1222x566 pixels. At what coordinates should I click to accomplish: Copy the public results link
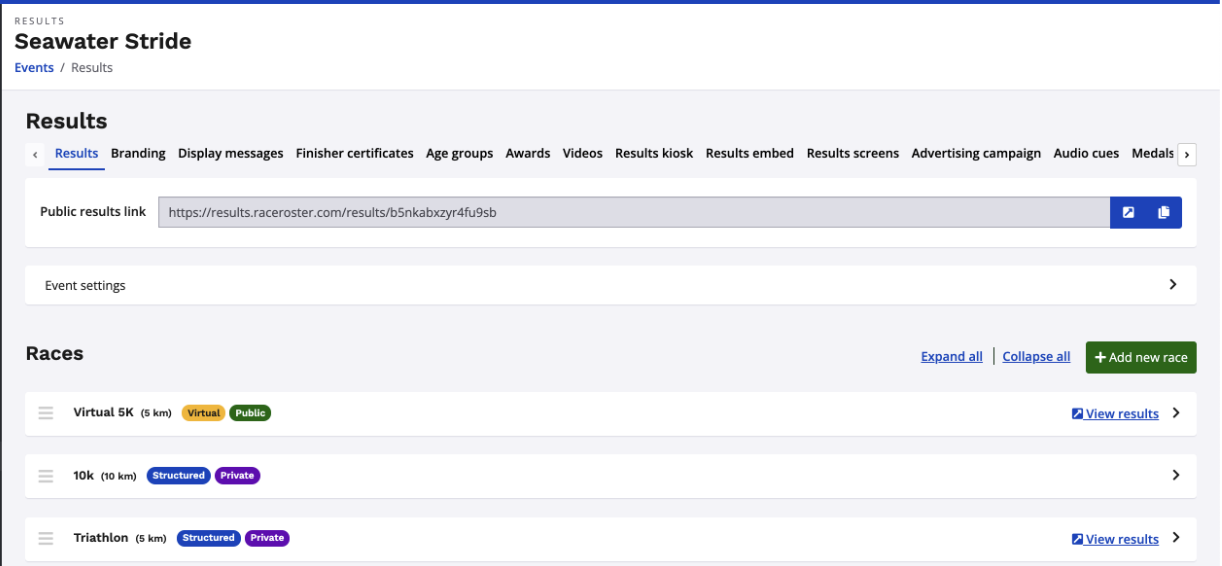click(x=1163, y=212)
